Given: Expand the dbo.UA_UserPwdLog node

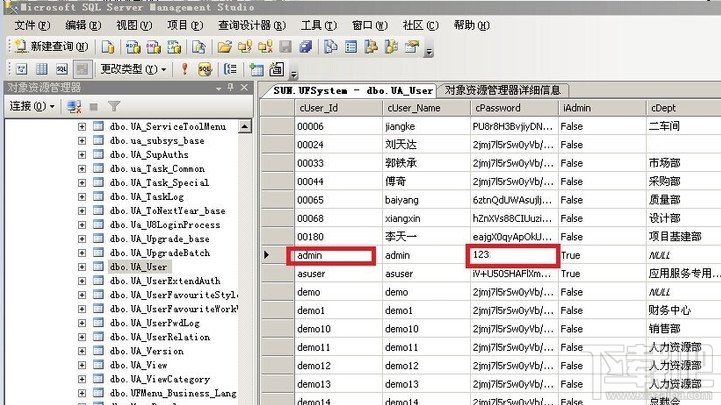Looking at the screenshot, I should pyautogui.click(x=82, y=323).
